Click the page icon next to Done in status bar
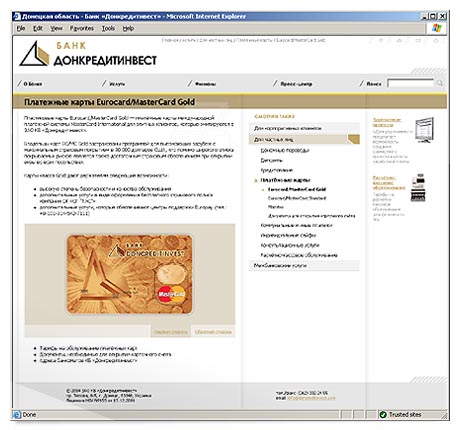Image resolution: width=460 pixels, height=430 pixels. 17,415
